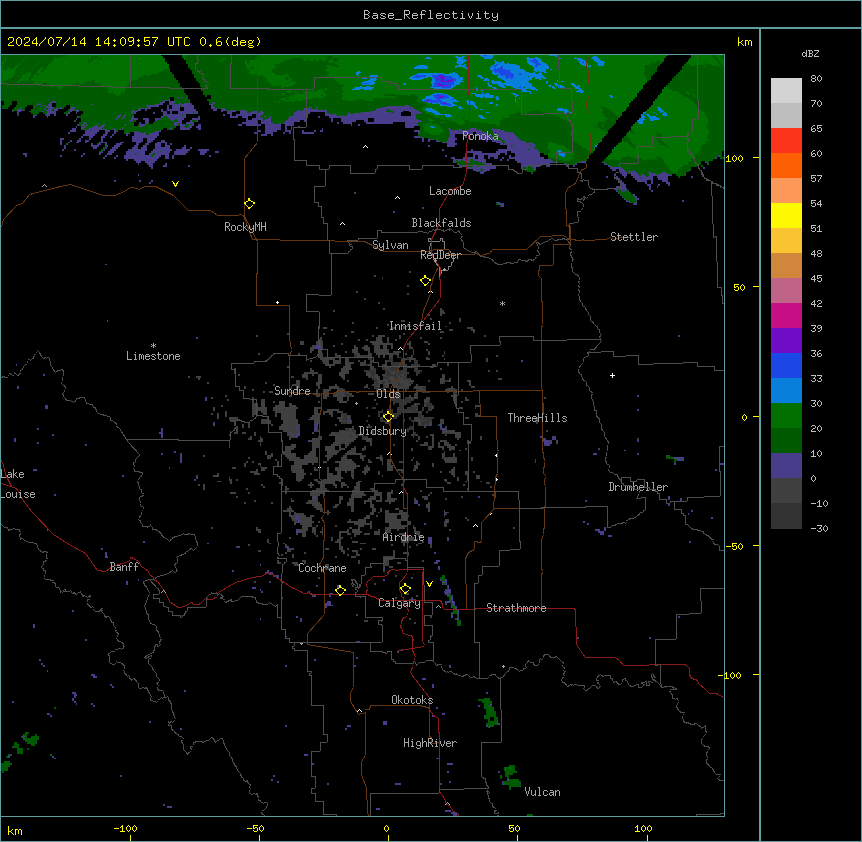Select the Innisfail map label
The image size is (862, 842).
point(416,326)
